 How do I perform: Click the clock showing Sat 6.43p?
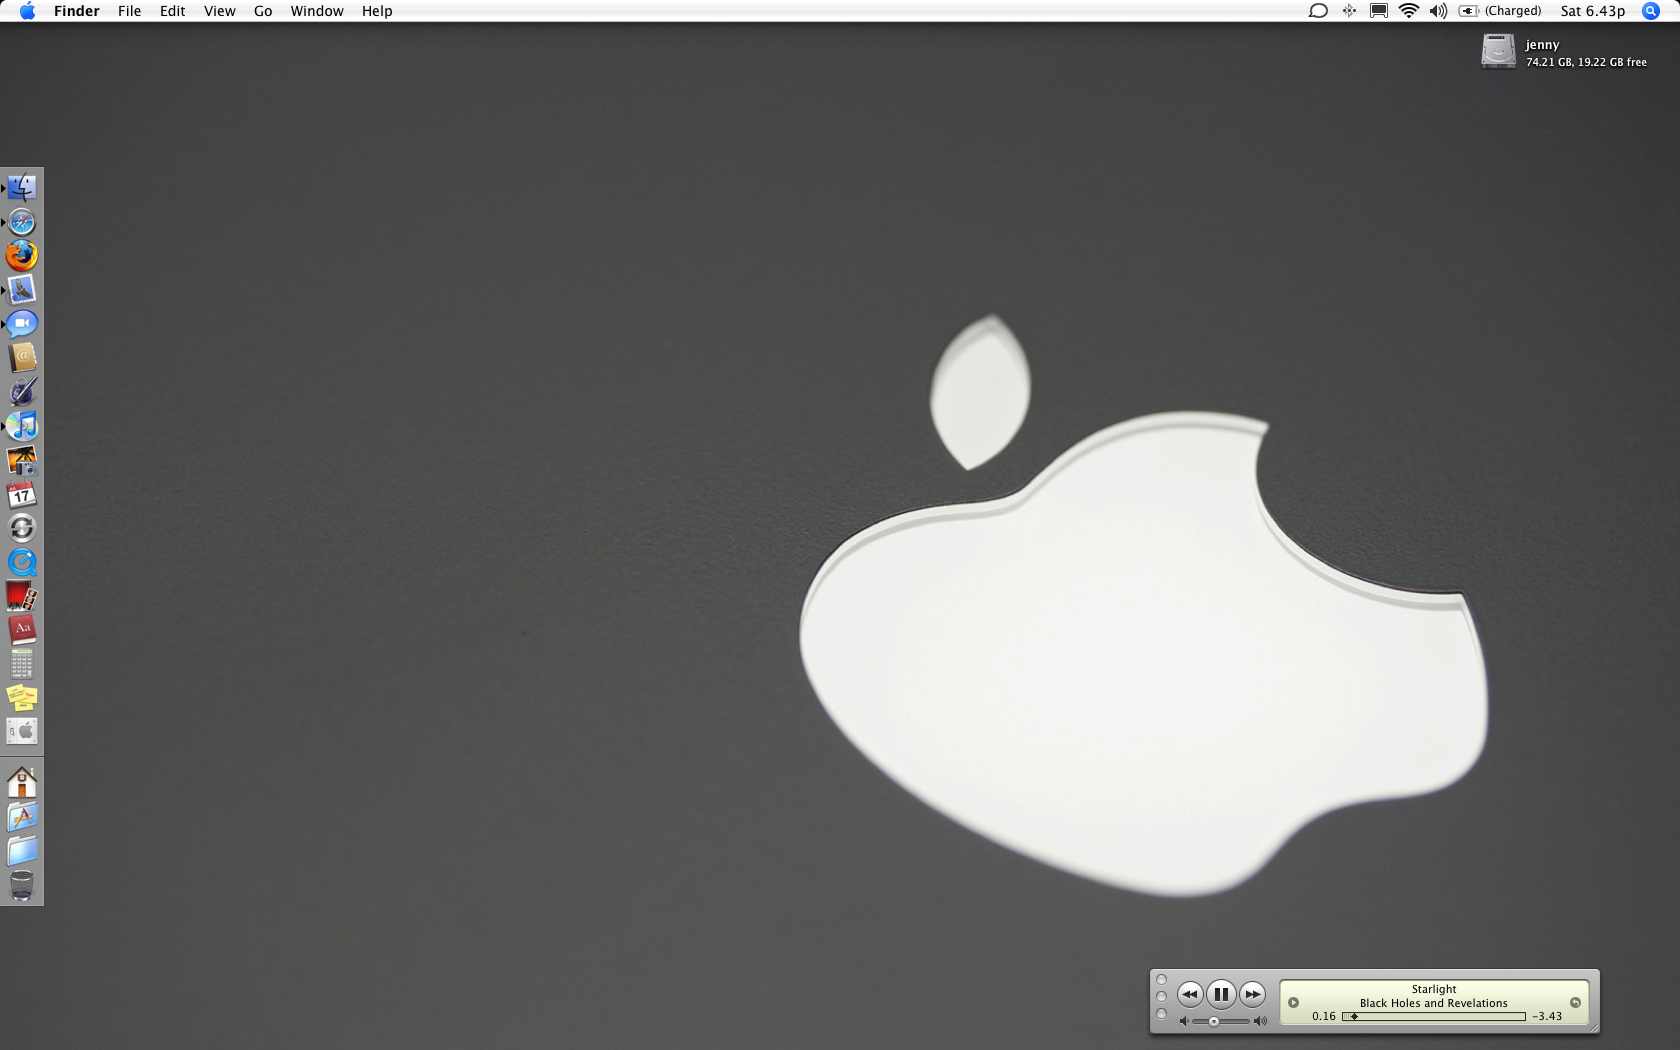tap(1593, 11)
